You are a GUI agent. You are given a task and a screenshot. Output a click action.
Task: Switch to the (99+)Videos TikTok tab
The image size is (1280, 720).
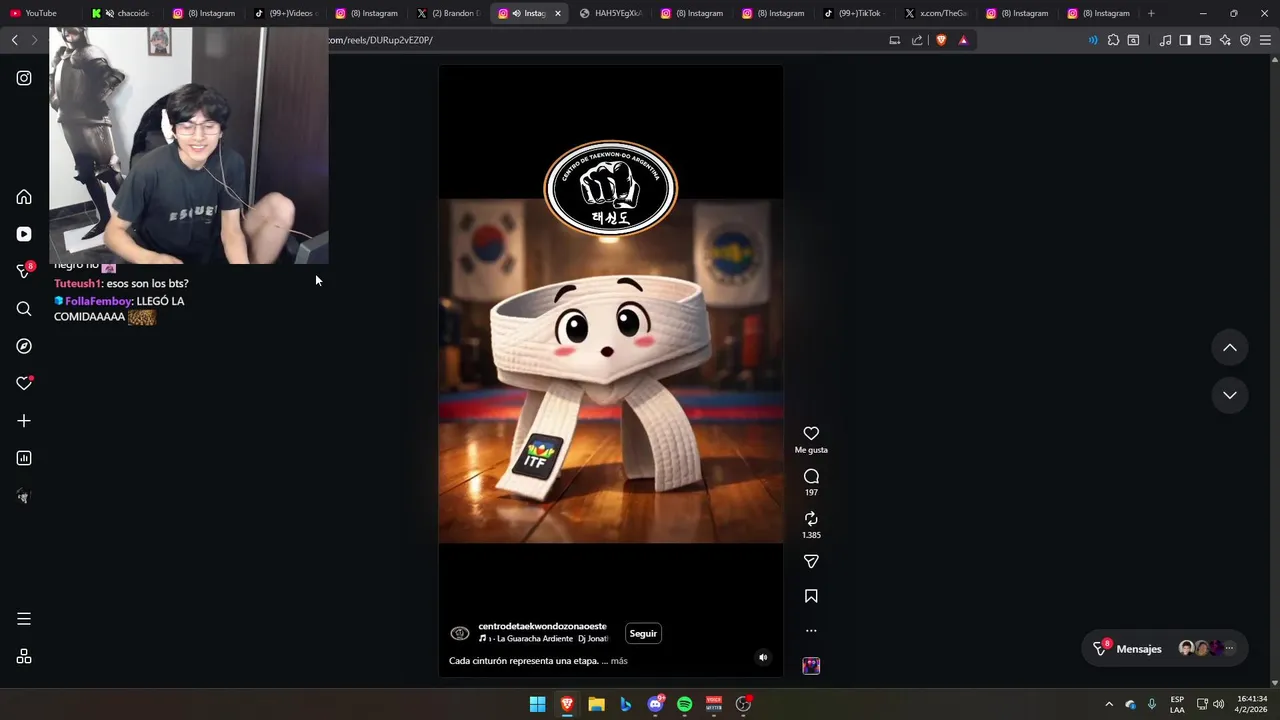pyautogui.click(x=285, y=13)
